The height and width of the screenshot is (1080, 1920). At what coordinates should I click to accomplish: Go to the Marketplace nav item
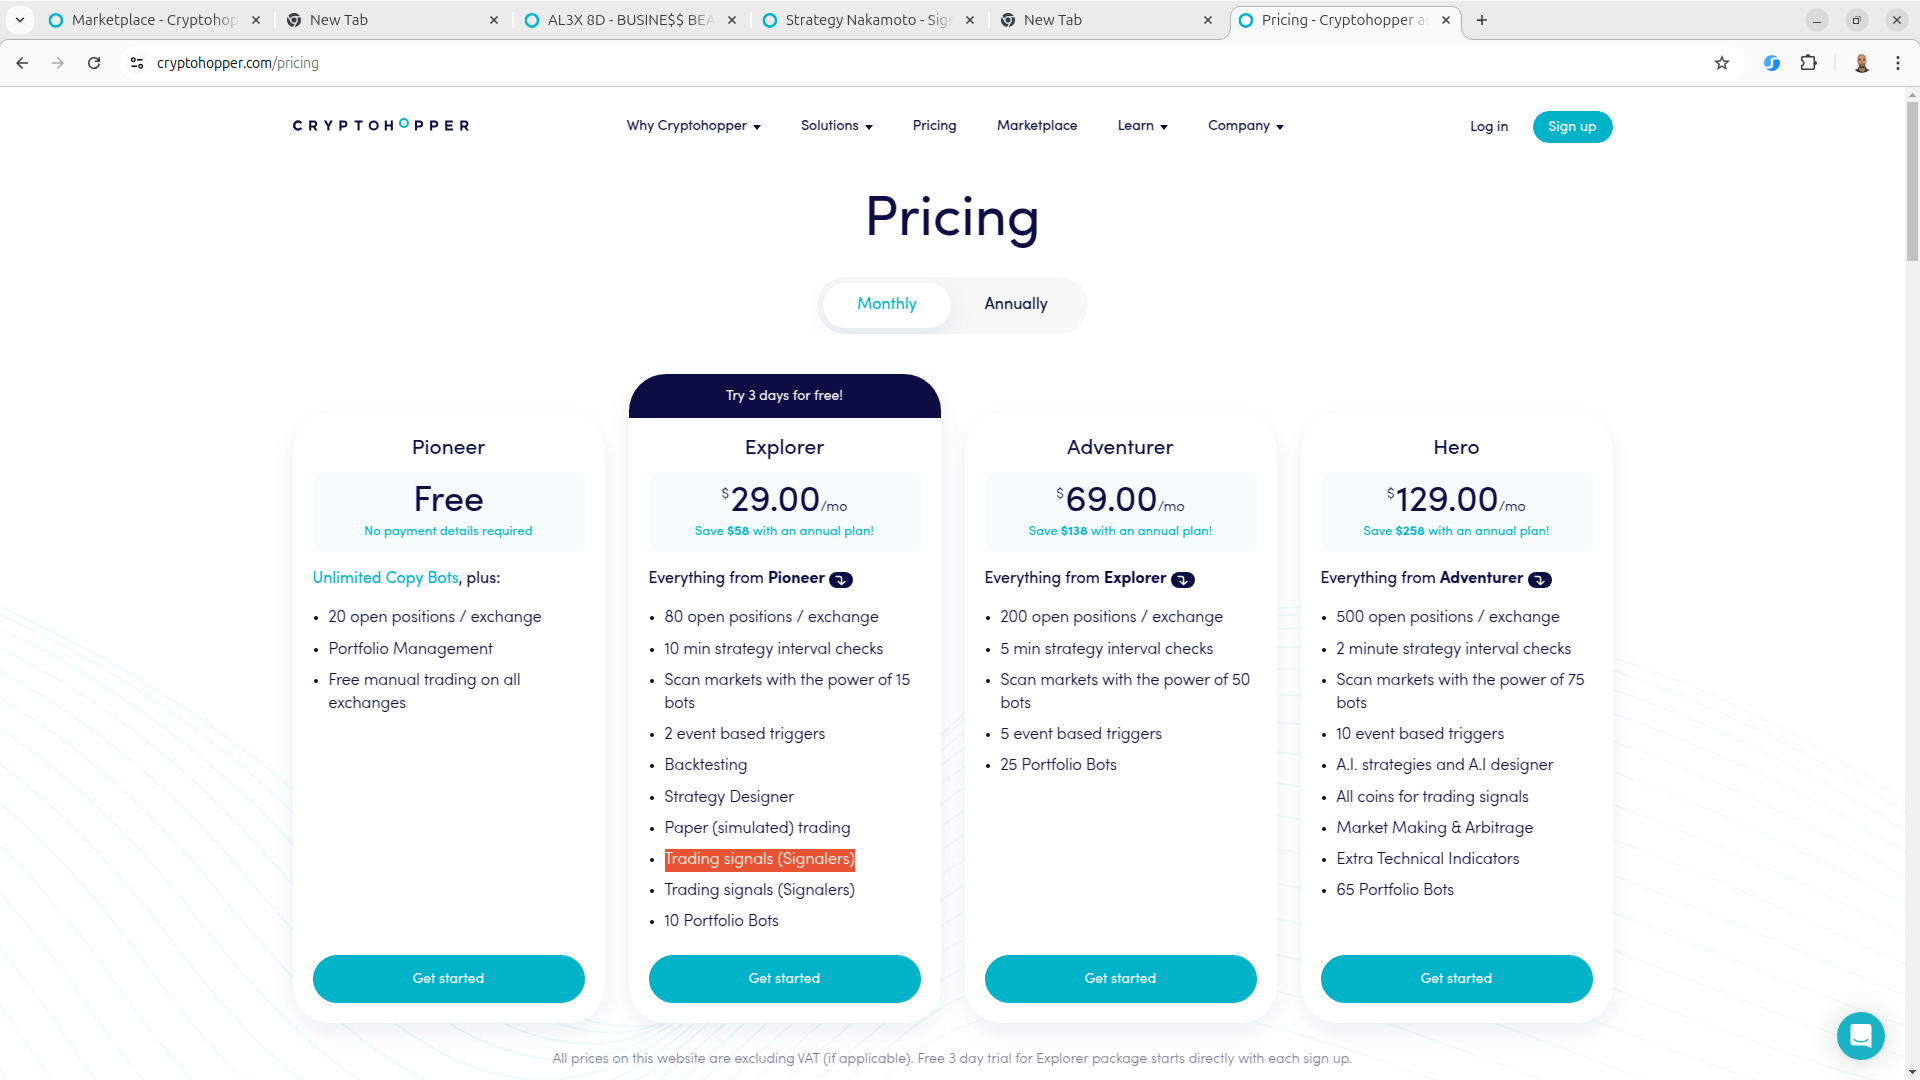(1037, 126)
